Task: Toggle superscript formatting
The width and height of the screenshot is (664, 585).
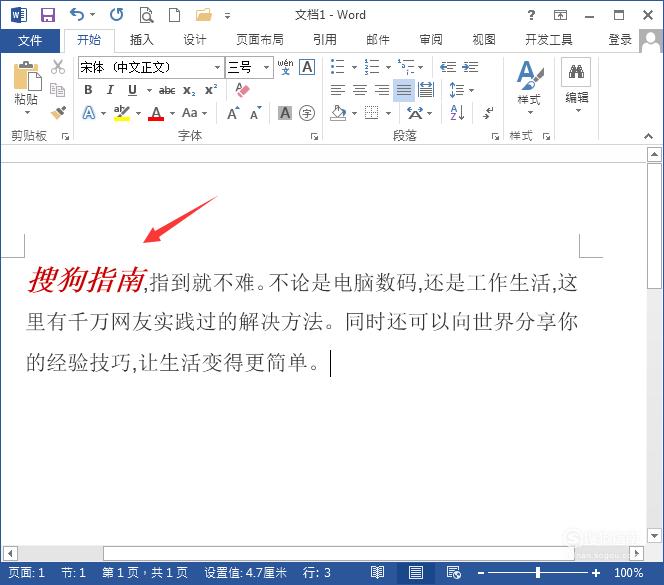Action: pyautogui.click(x=211, y=90)
